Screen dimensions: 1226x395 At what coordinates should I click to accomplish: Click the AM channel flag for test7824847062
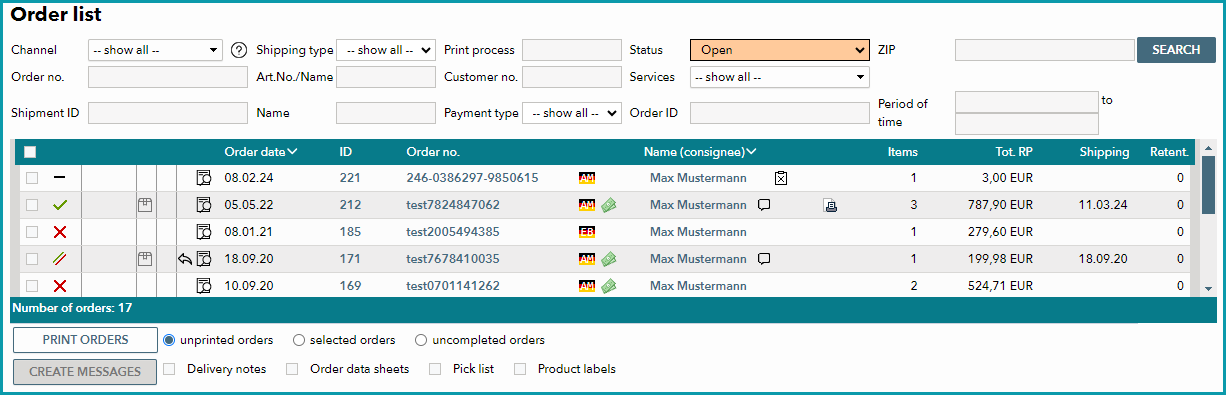[587, 205]
